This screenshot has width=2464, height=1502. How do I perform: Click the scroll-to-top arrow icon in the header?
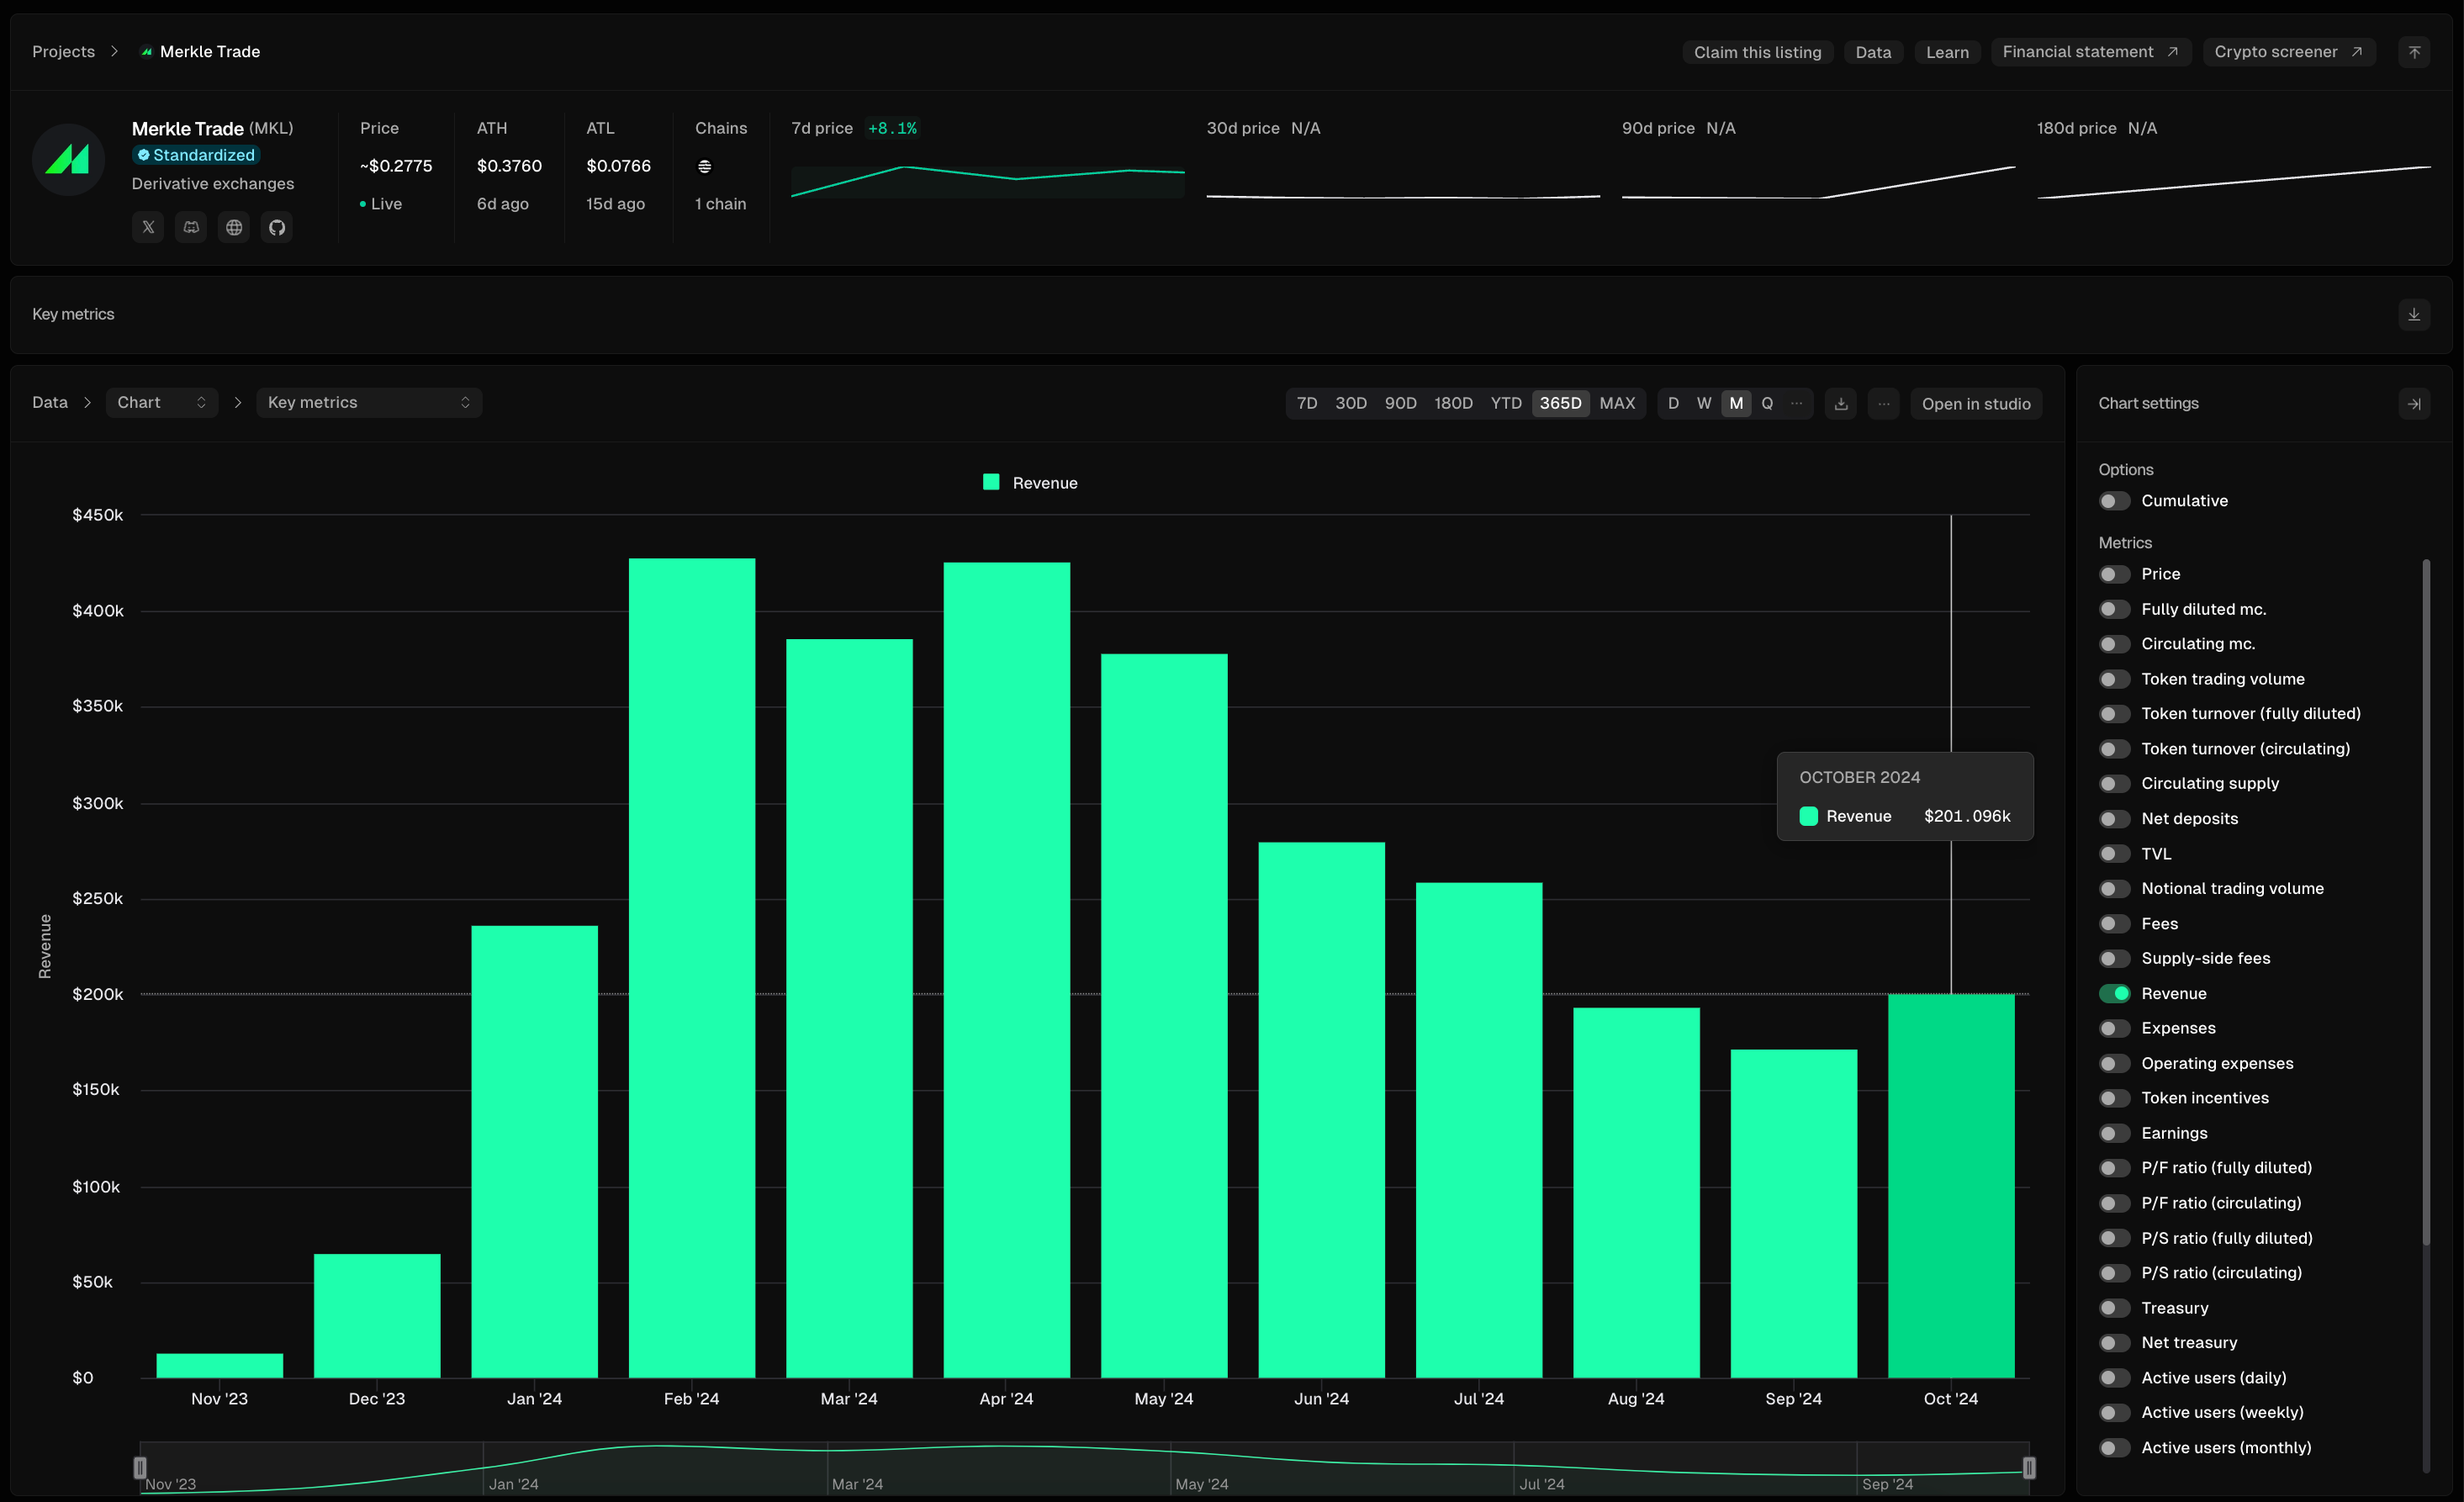click(x=2414, y=52)
